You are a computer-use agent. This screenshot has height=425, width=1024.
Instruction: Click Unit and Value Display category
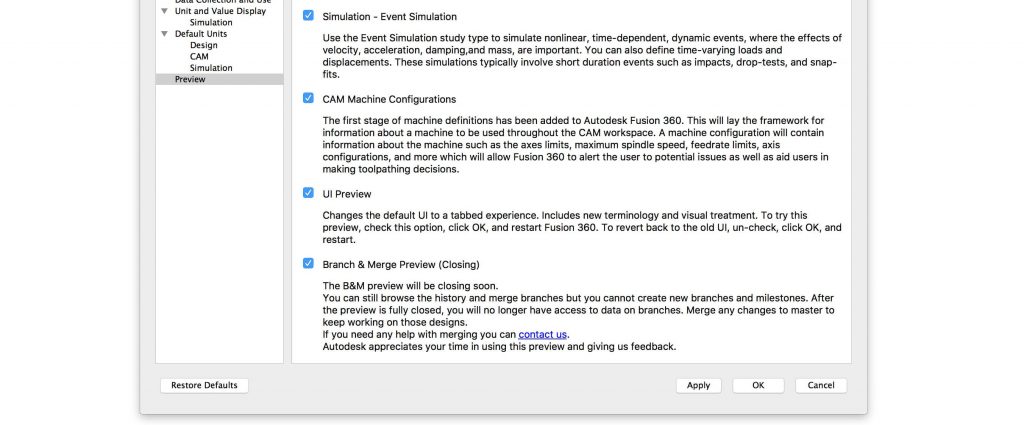220,11
